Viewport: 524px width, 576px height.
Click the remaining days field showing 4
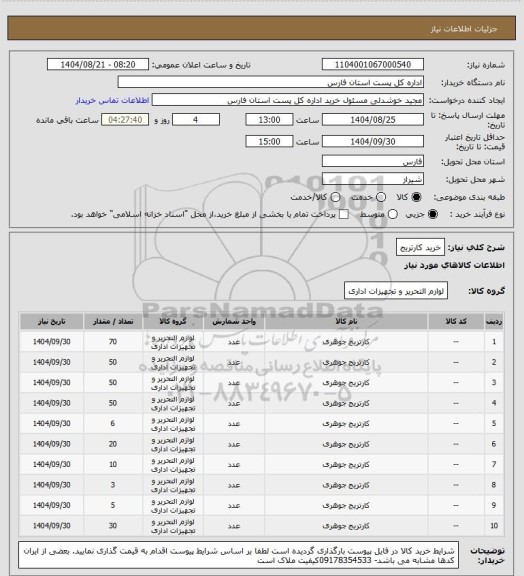196,120
